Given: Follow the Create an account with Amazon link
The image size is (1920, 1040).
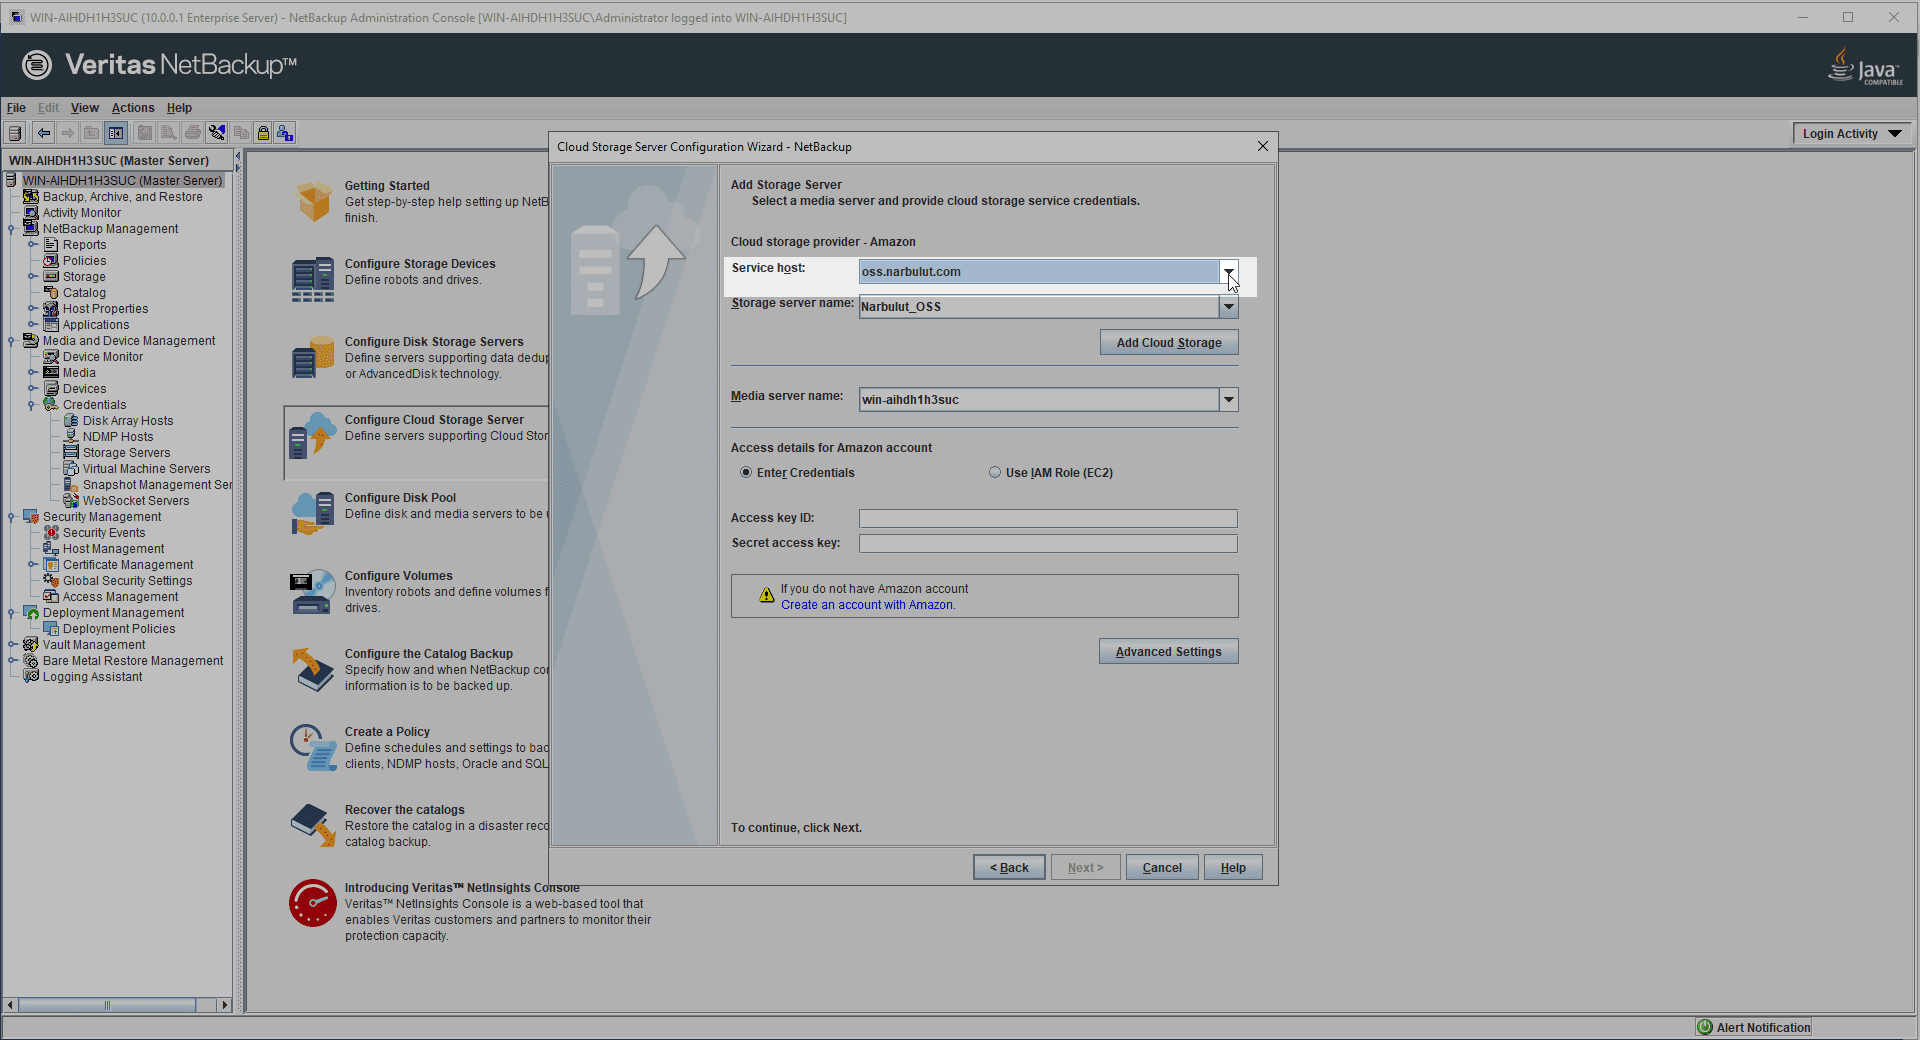Looking at the screenshot, I should click(867, 605).
